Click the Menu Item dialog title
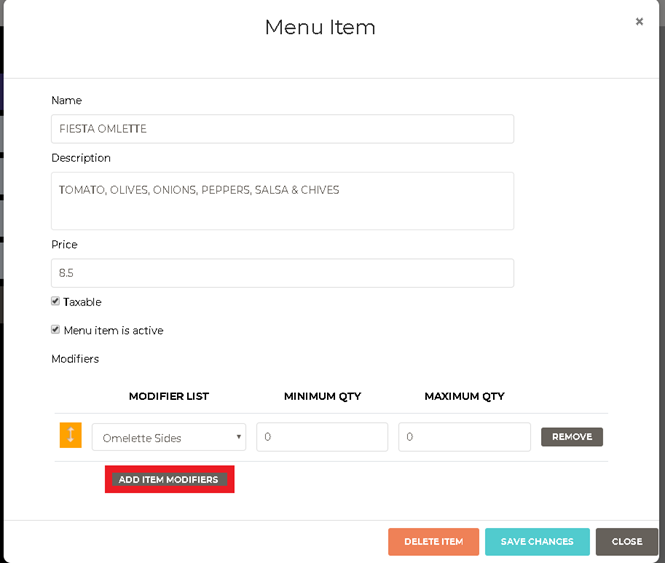The height and width of the screenshot is (563, 665). pos(320,28)
